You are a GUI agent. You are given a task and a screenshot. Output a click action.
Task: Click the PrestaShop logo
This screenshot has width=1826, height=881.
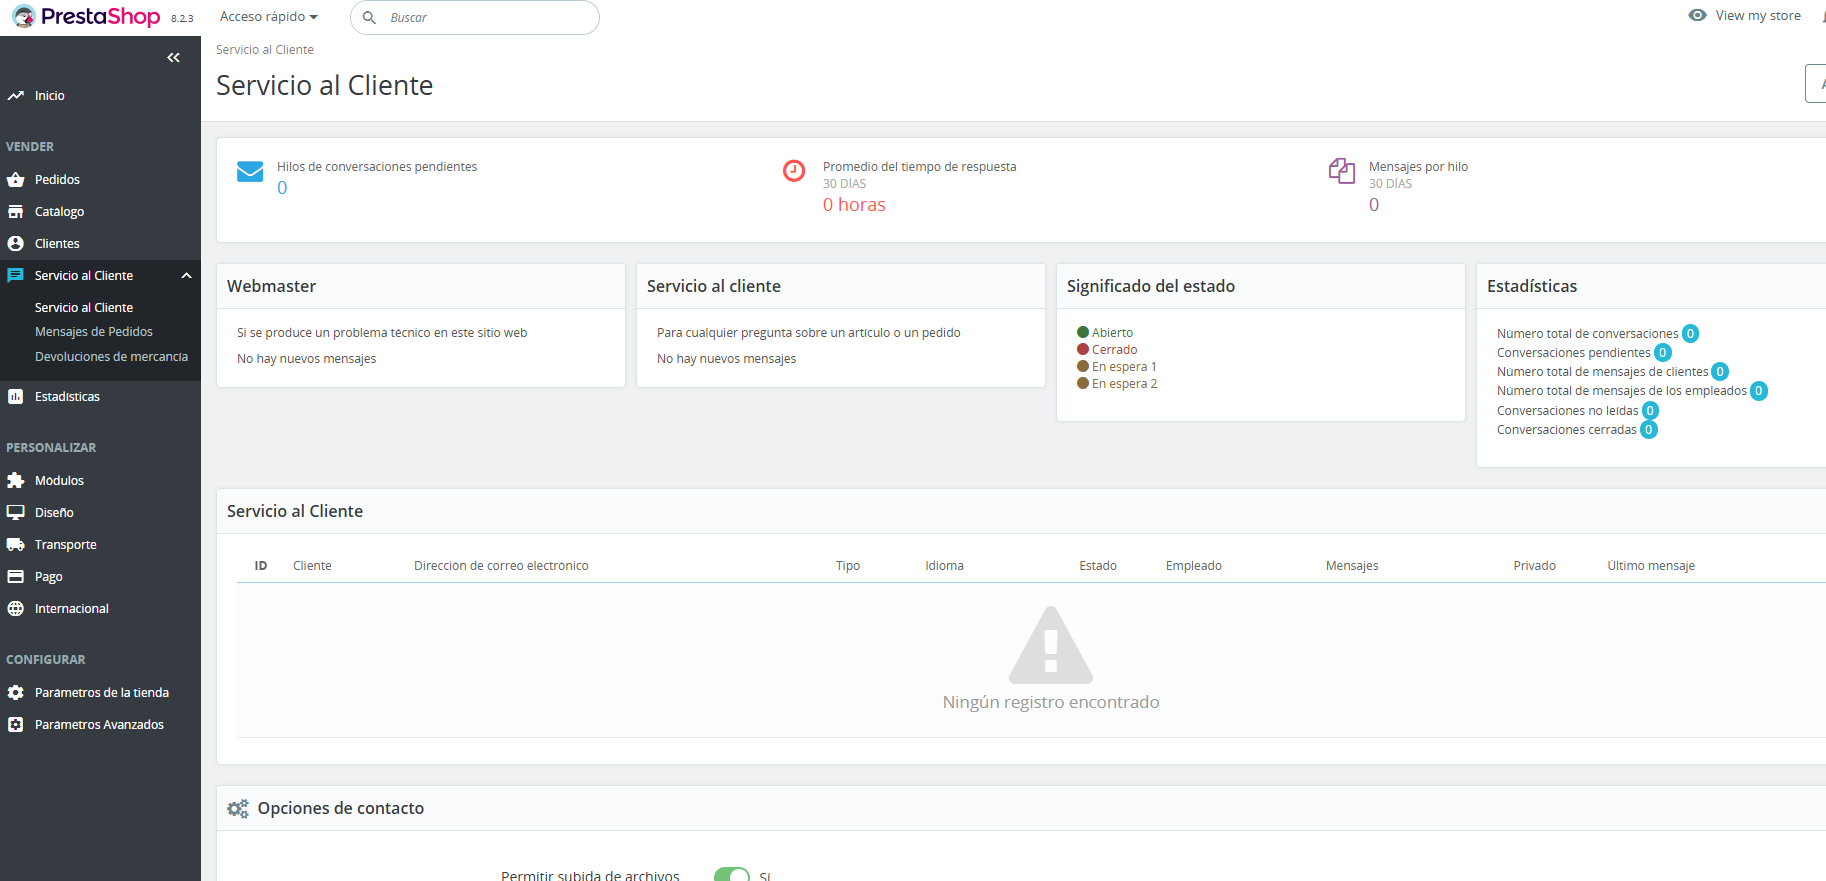point(87,17)
